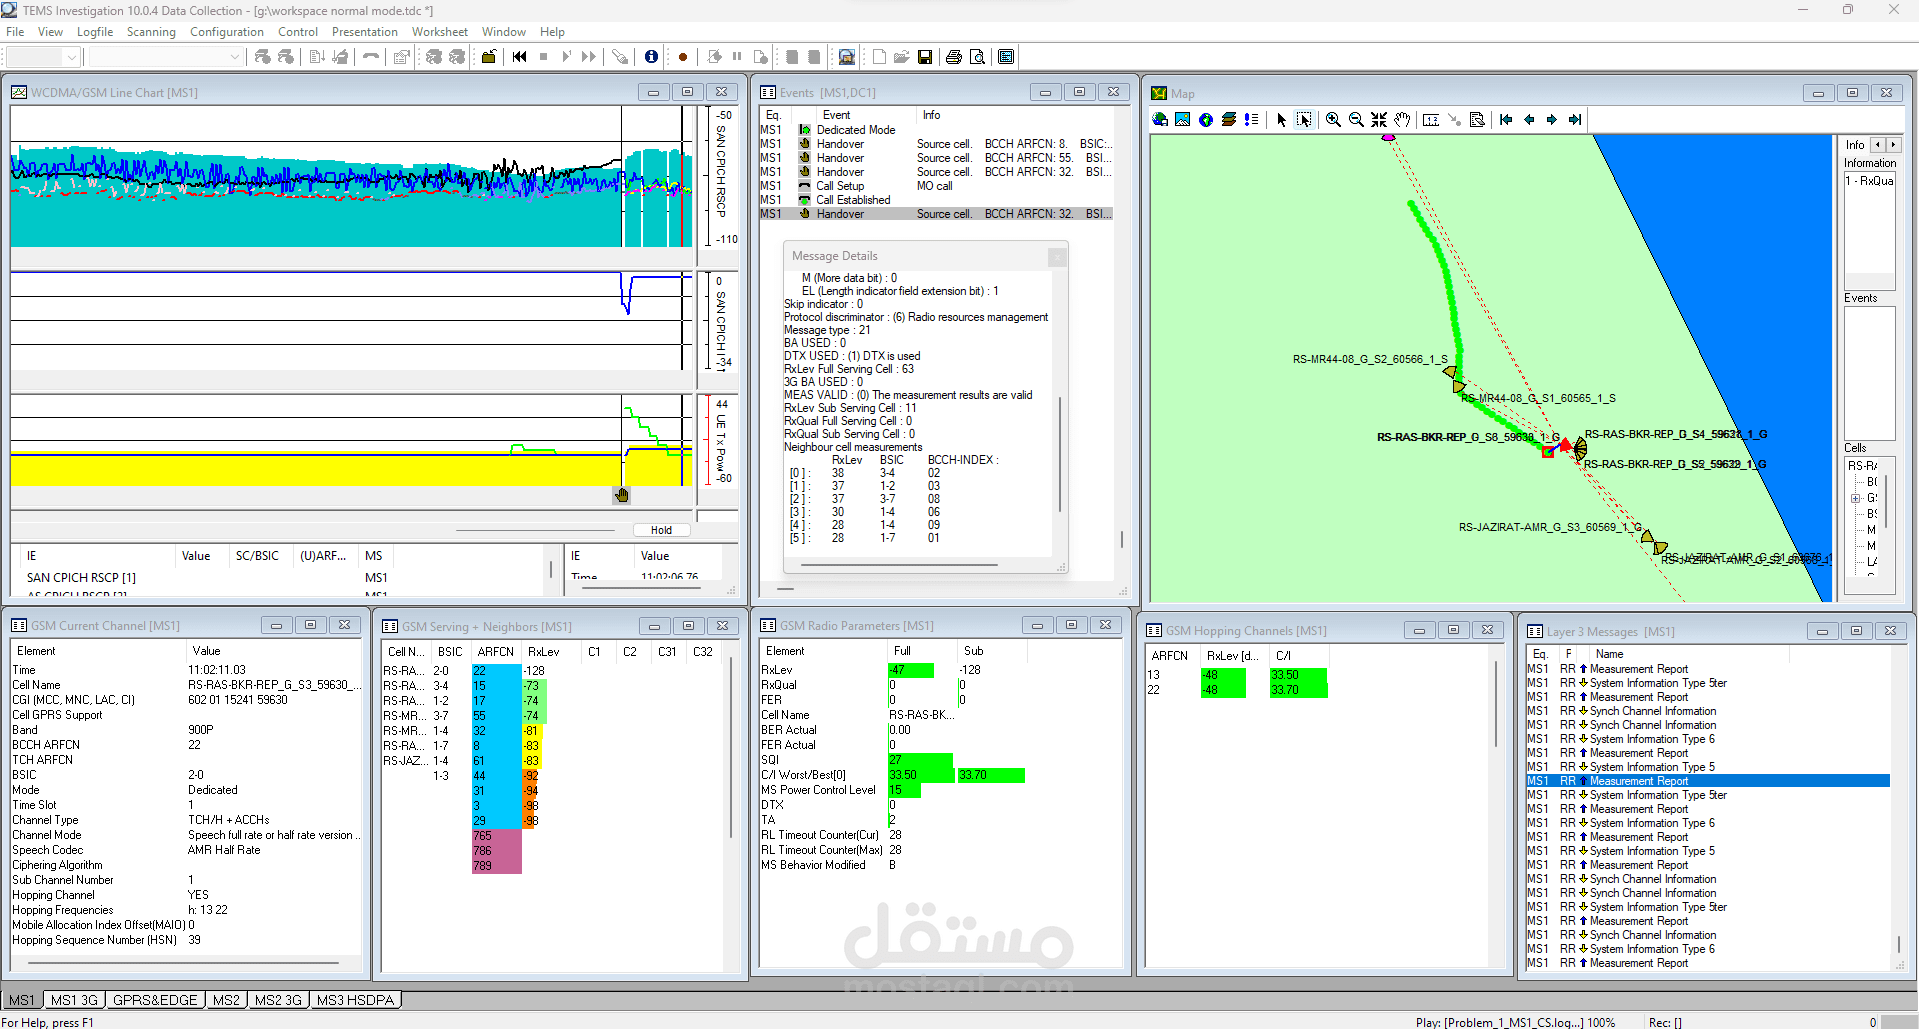Pause logfile playback
This screenshot has height=1029, width=1919.
tap(737, 57)
